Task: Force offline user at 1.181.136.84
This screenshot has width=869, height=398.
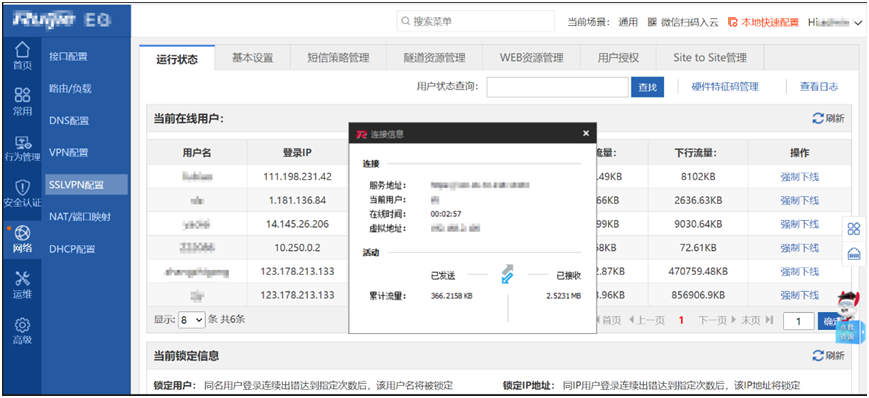Action: pyautogui.click(x=800, y=200)
